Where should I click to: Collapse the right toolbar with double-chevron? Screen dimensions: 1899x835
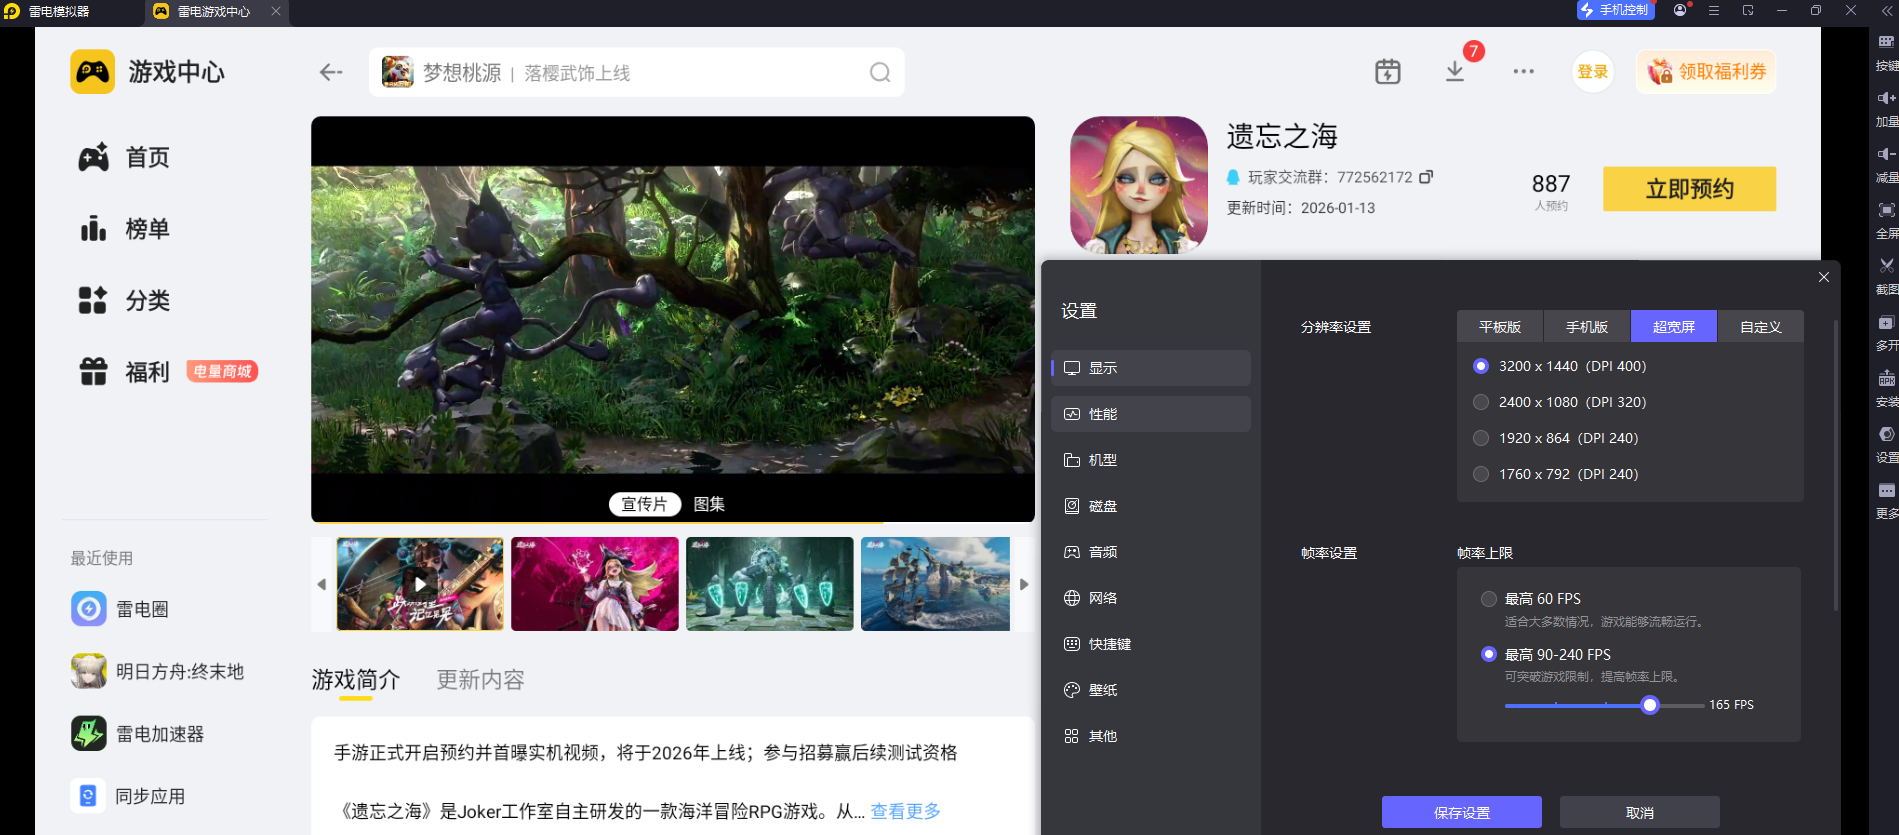pyautogui.click(x=1886, y=11)
